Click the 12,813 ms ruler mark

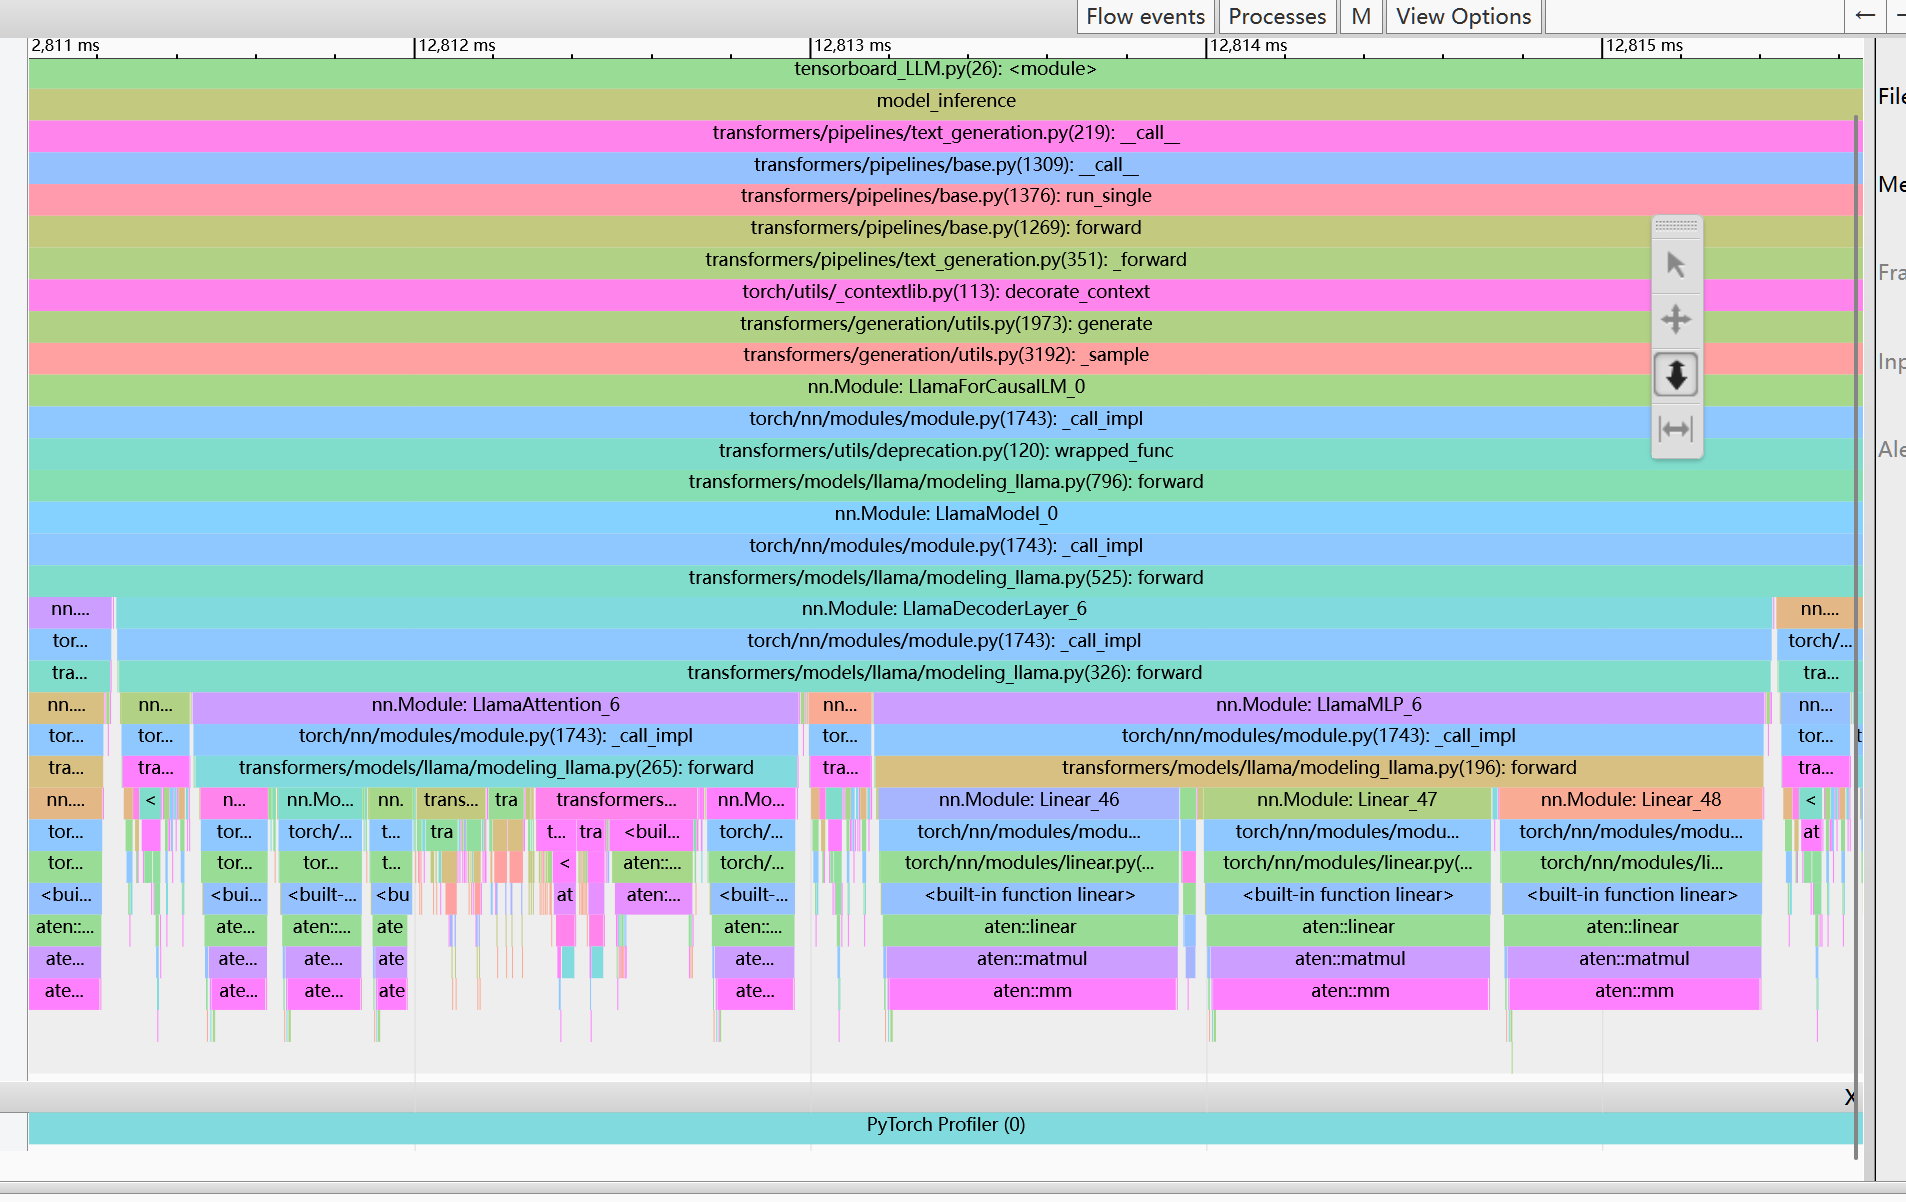tap(852, 46)
